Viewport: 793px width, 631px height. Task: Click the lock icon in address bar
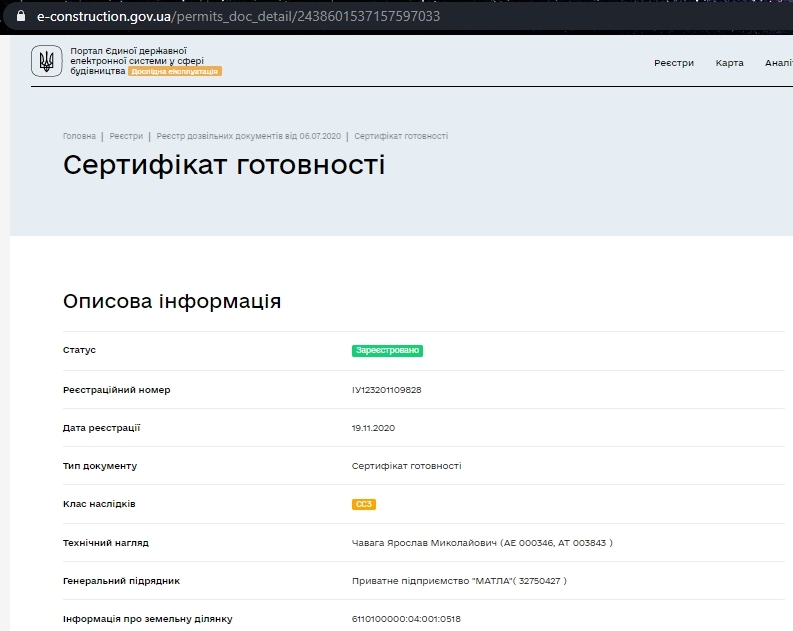[21, 16]
